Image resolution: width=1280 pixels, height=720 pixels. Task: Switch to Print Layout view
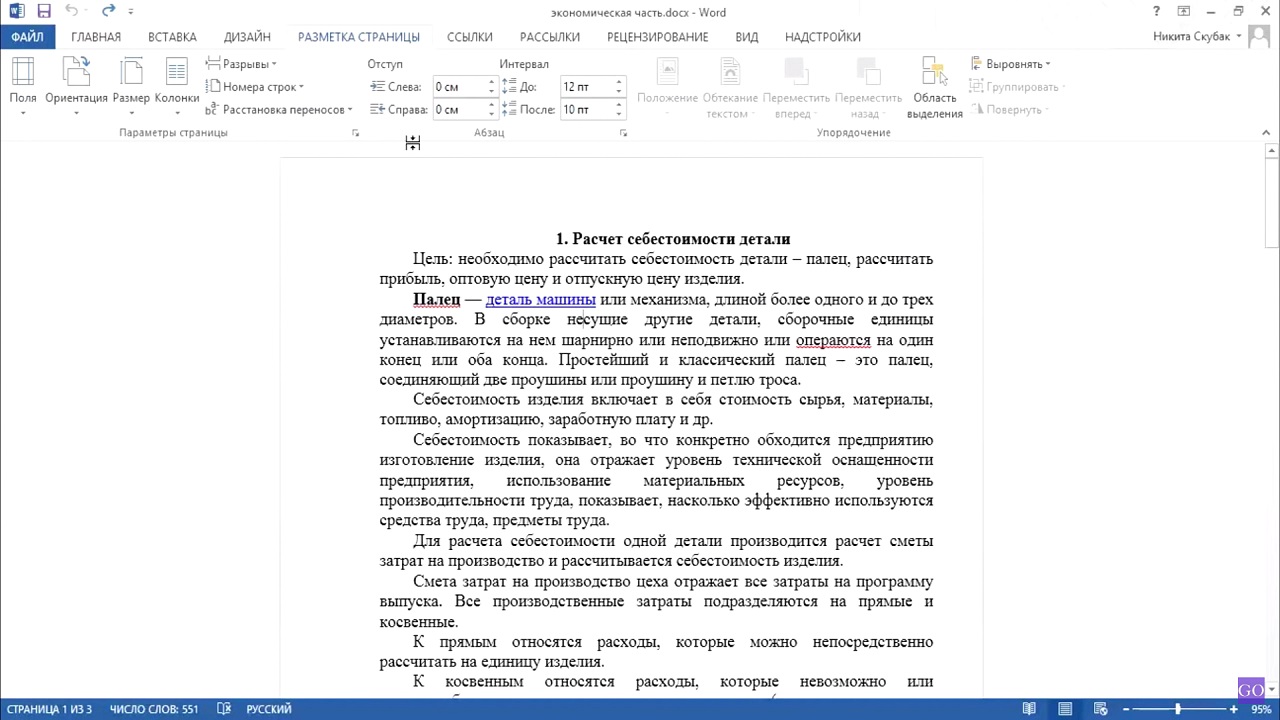coord(1066,709)
